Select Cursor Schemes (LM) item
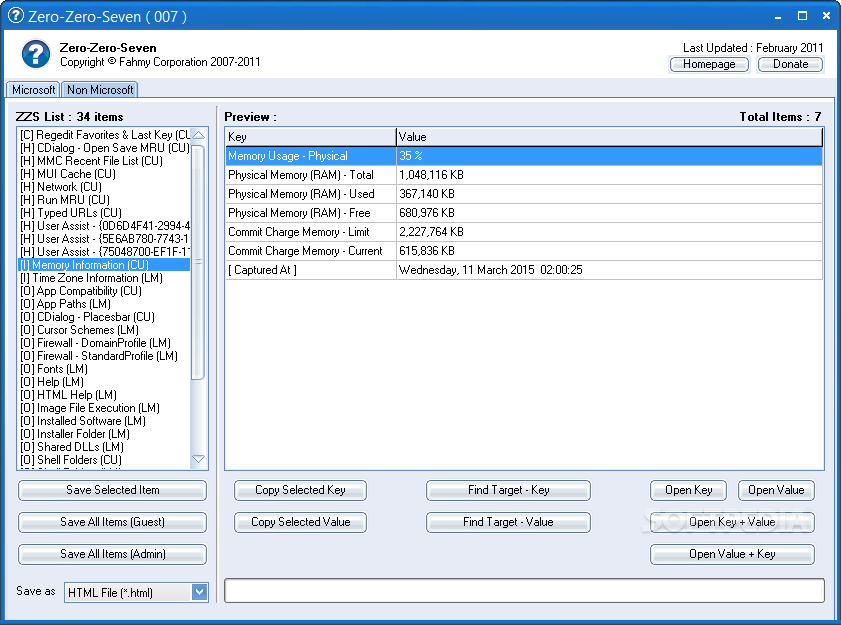The height and width of the screenshot is (625, 841). coord(105,330)
